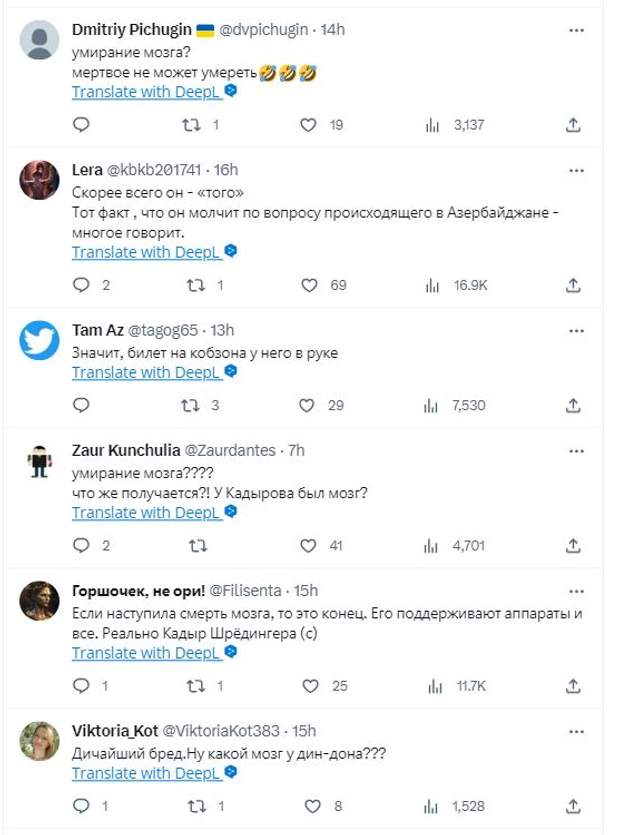Open more options on Dmitriy Pichugin's tweet
This screenshot has height=835, width=620.
point(575,31)
